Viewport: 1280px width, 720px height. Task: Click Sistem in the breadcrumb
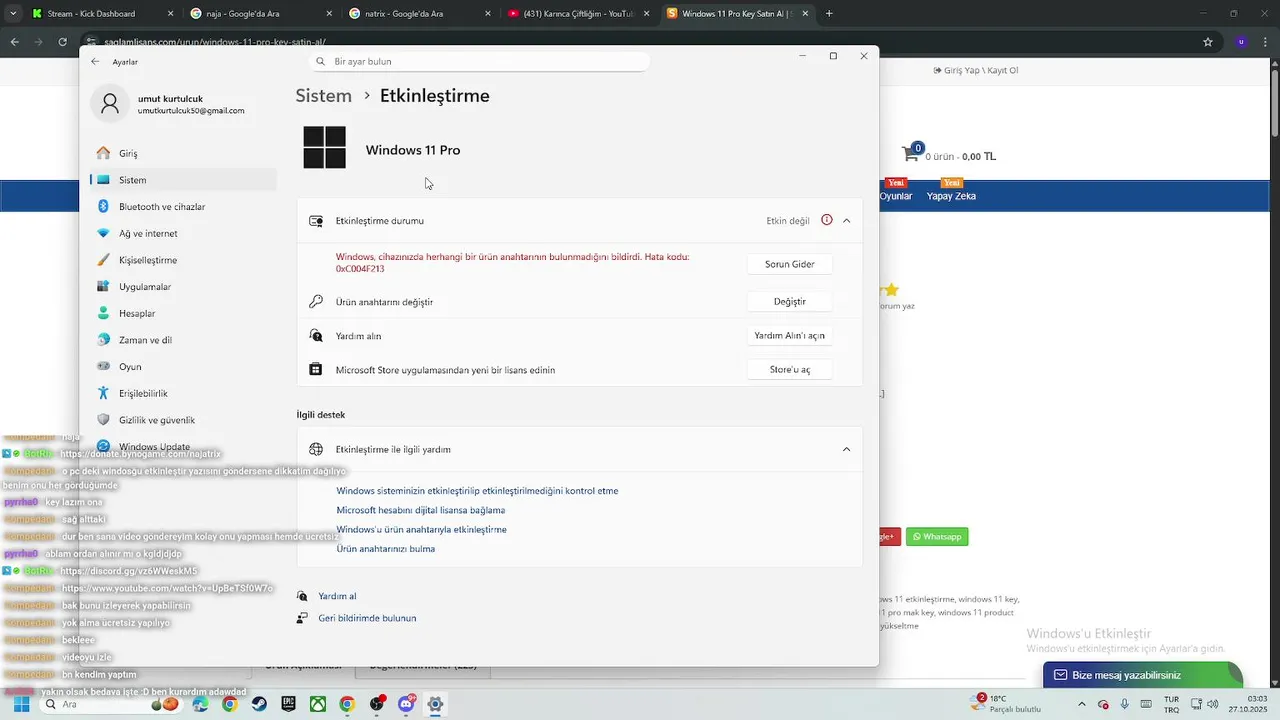[x=323, y=96]
